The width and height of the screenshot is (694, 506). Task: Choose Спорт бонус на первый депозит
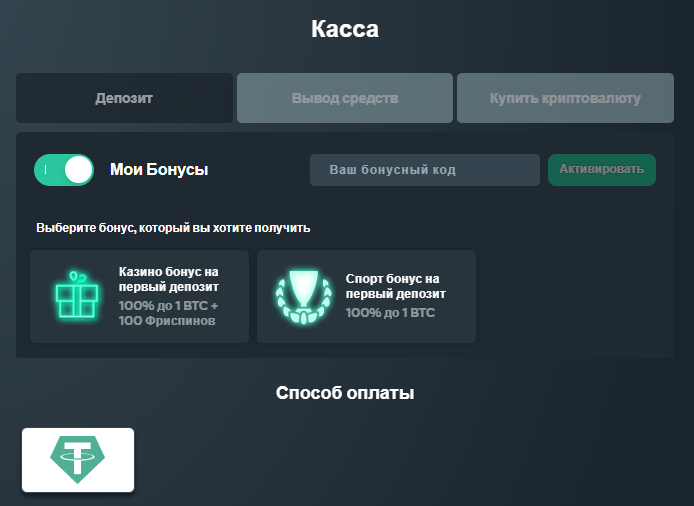366,296
